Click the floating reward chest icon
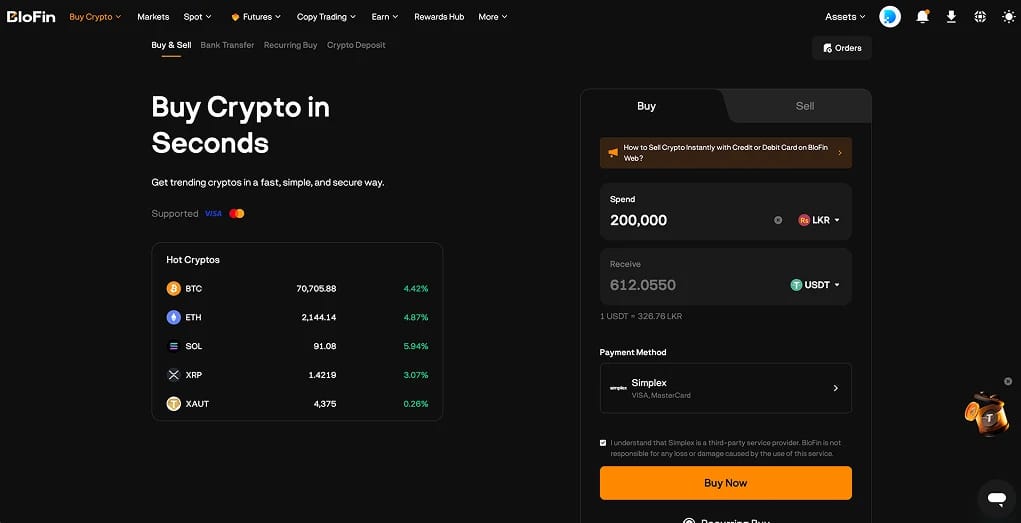Image resolution: width=1021 pixels, height=523 pixels. (986, 414)
